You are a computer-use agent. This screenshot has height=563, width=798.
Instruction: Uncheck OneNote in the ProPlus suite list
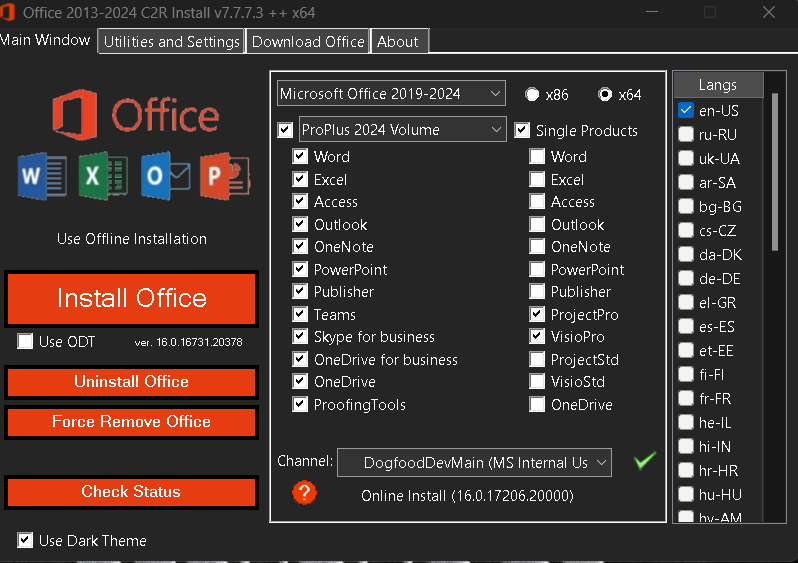click(300, 246)
